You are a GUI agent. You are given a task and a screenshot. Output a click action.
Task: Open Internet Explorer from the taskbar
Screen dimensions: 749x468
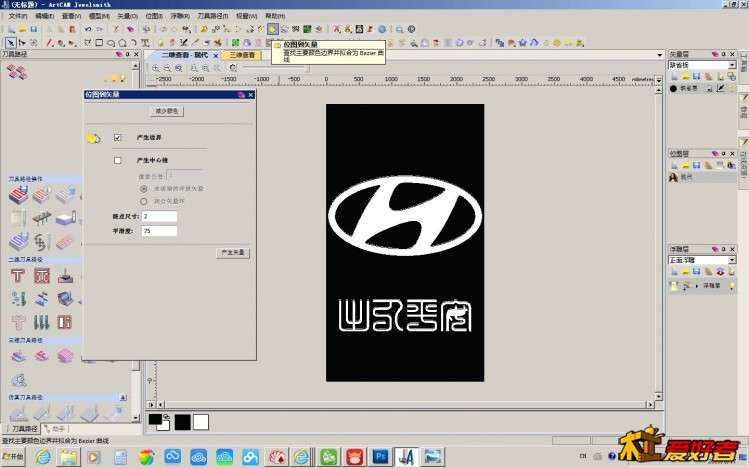pyautogui.click(x=43, y=457)
